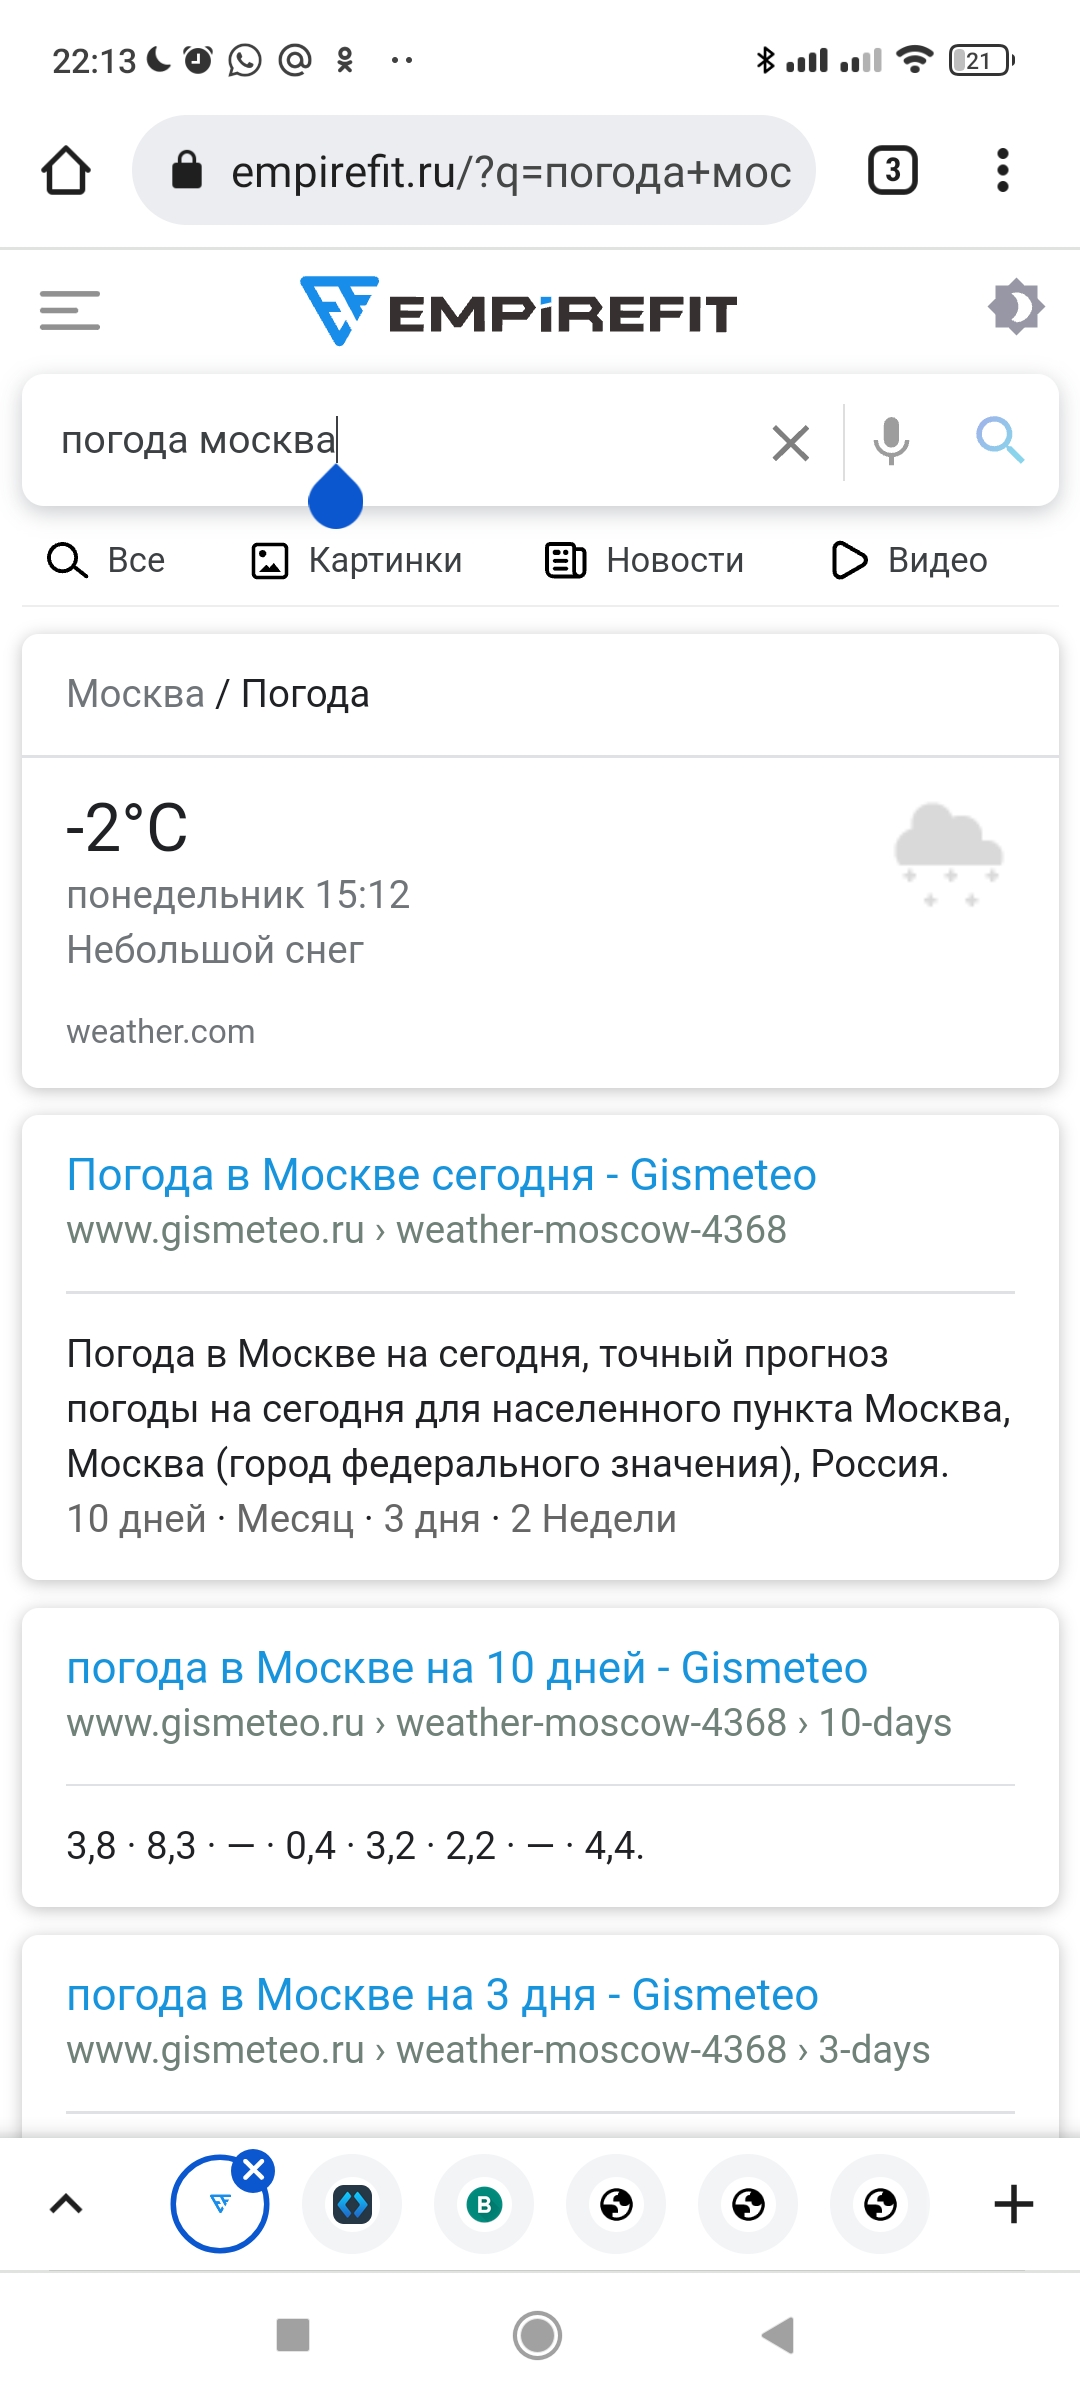The height and width of the screenshot is (2400, 1080).
Task: Tap the browser home icon
Action: coord(66,171)
